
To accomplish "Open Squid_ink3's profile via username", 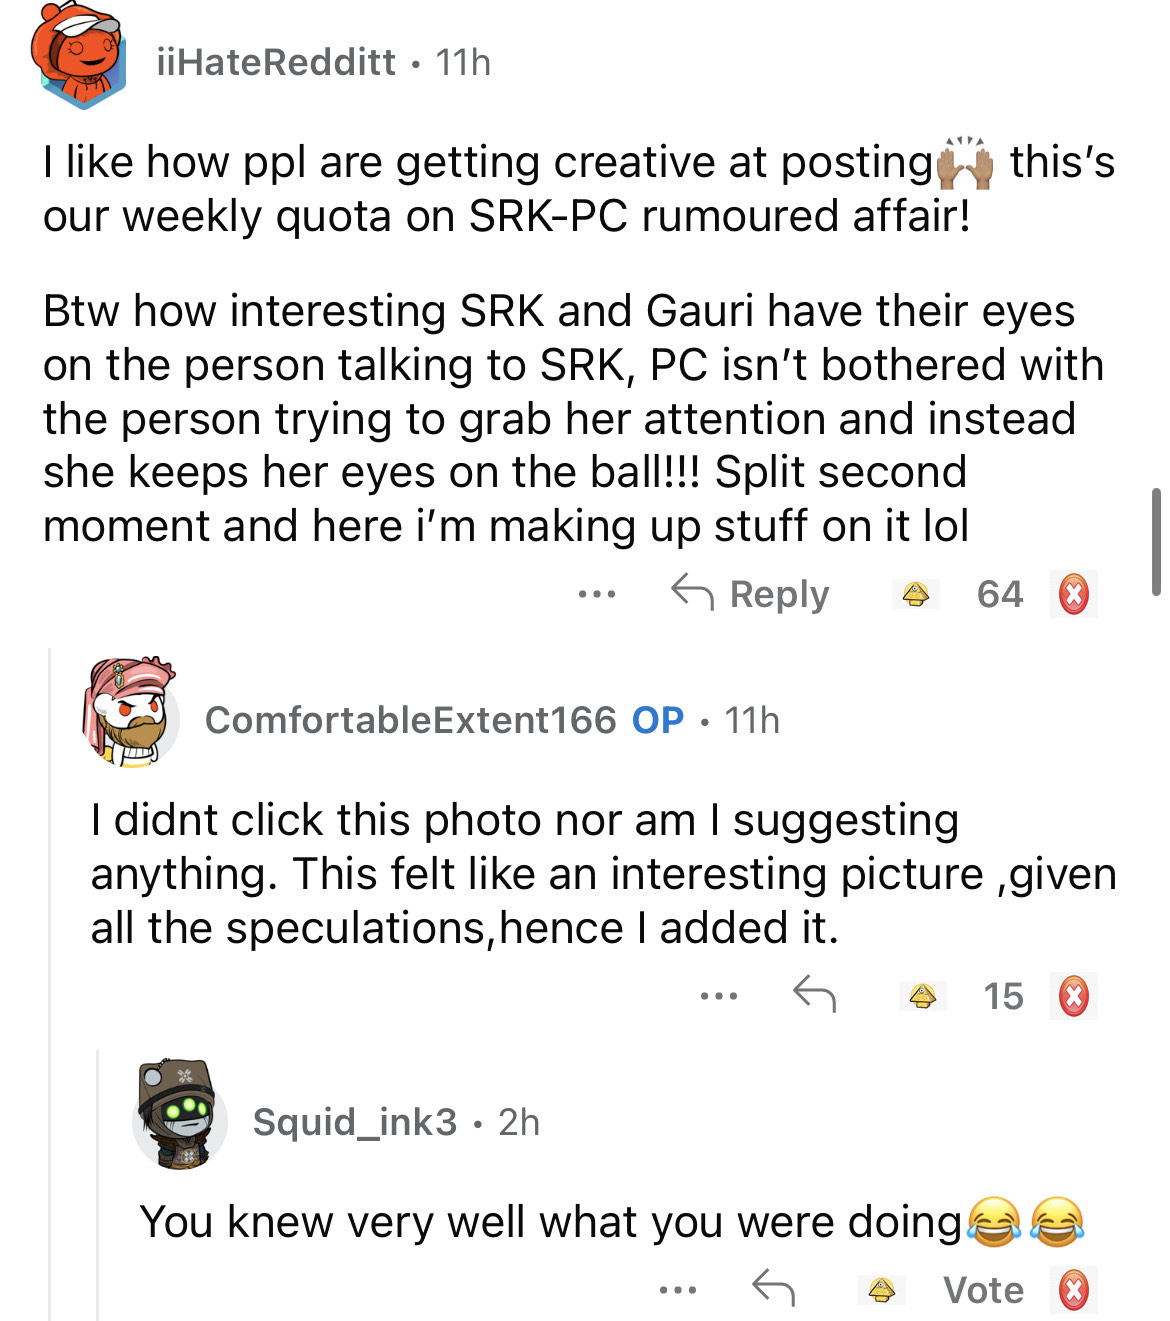I will (x=354, y=1122).
